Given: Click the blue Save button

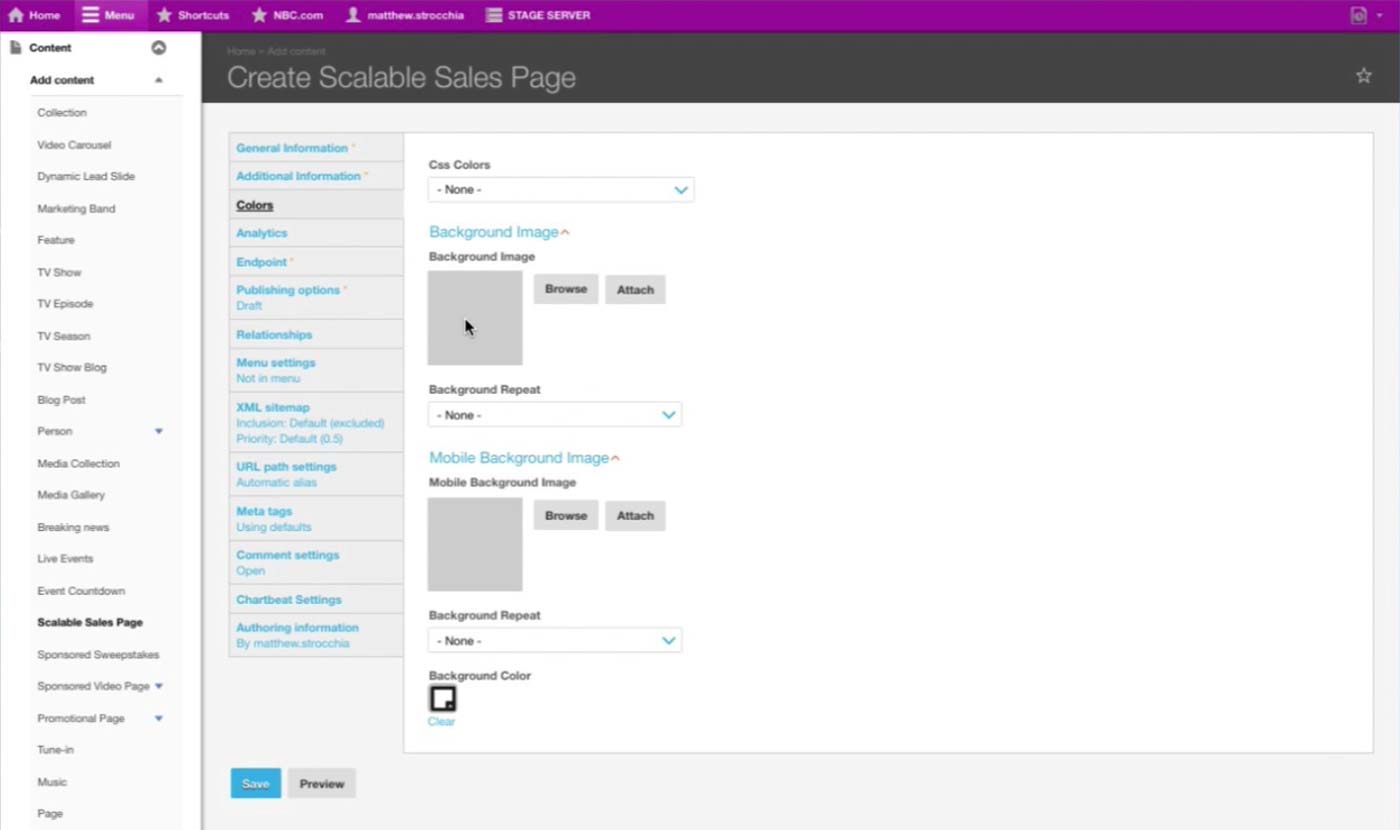Looking at the screenshot, I should (x=255, y=784).
